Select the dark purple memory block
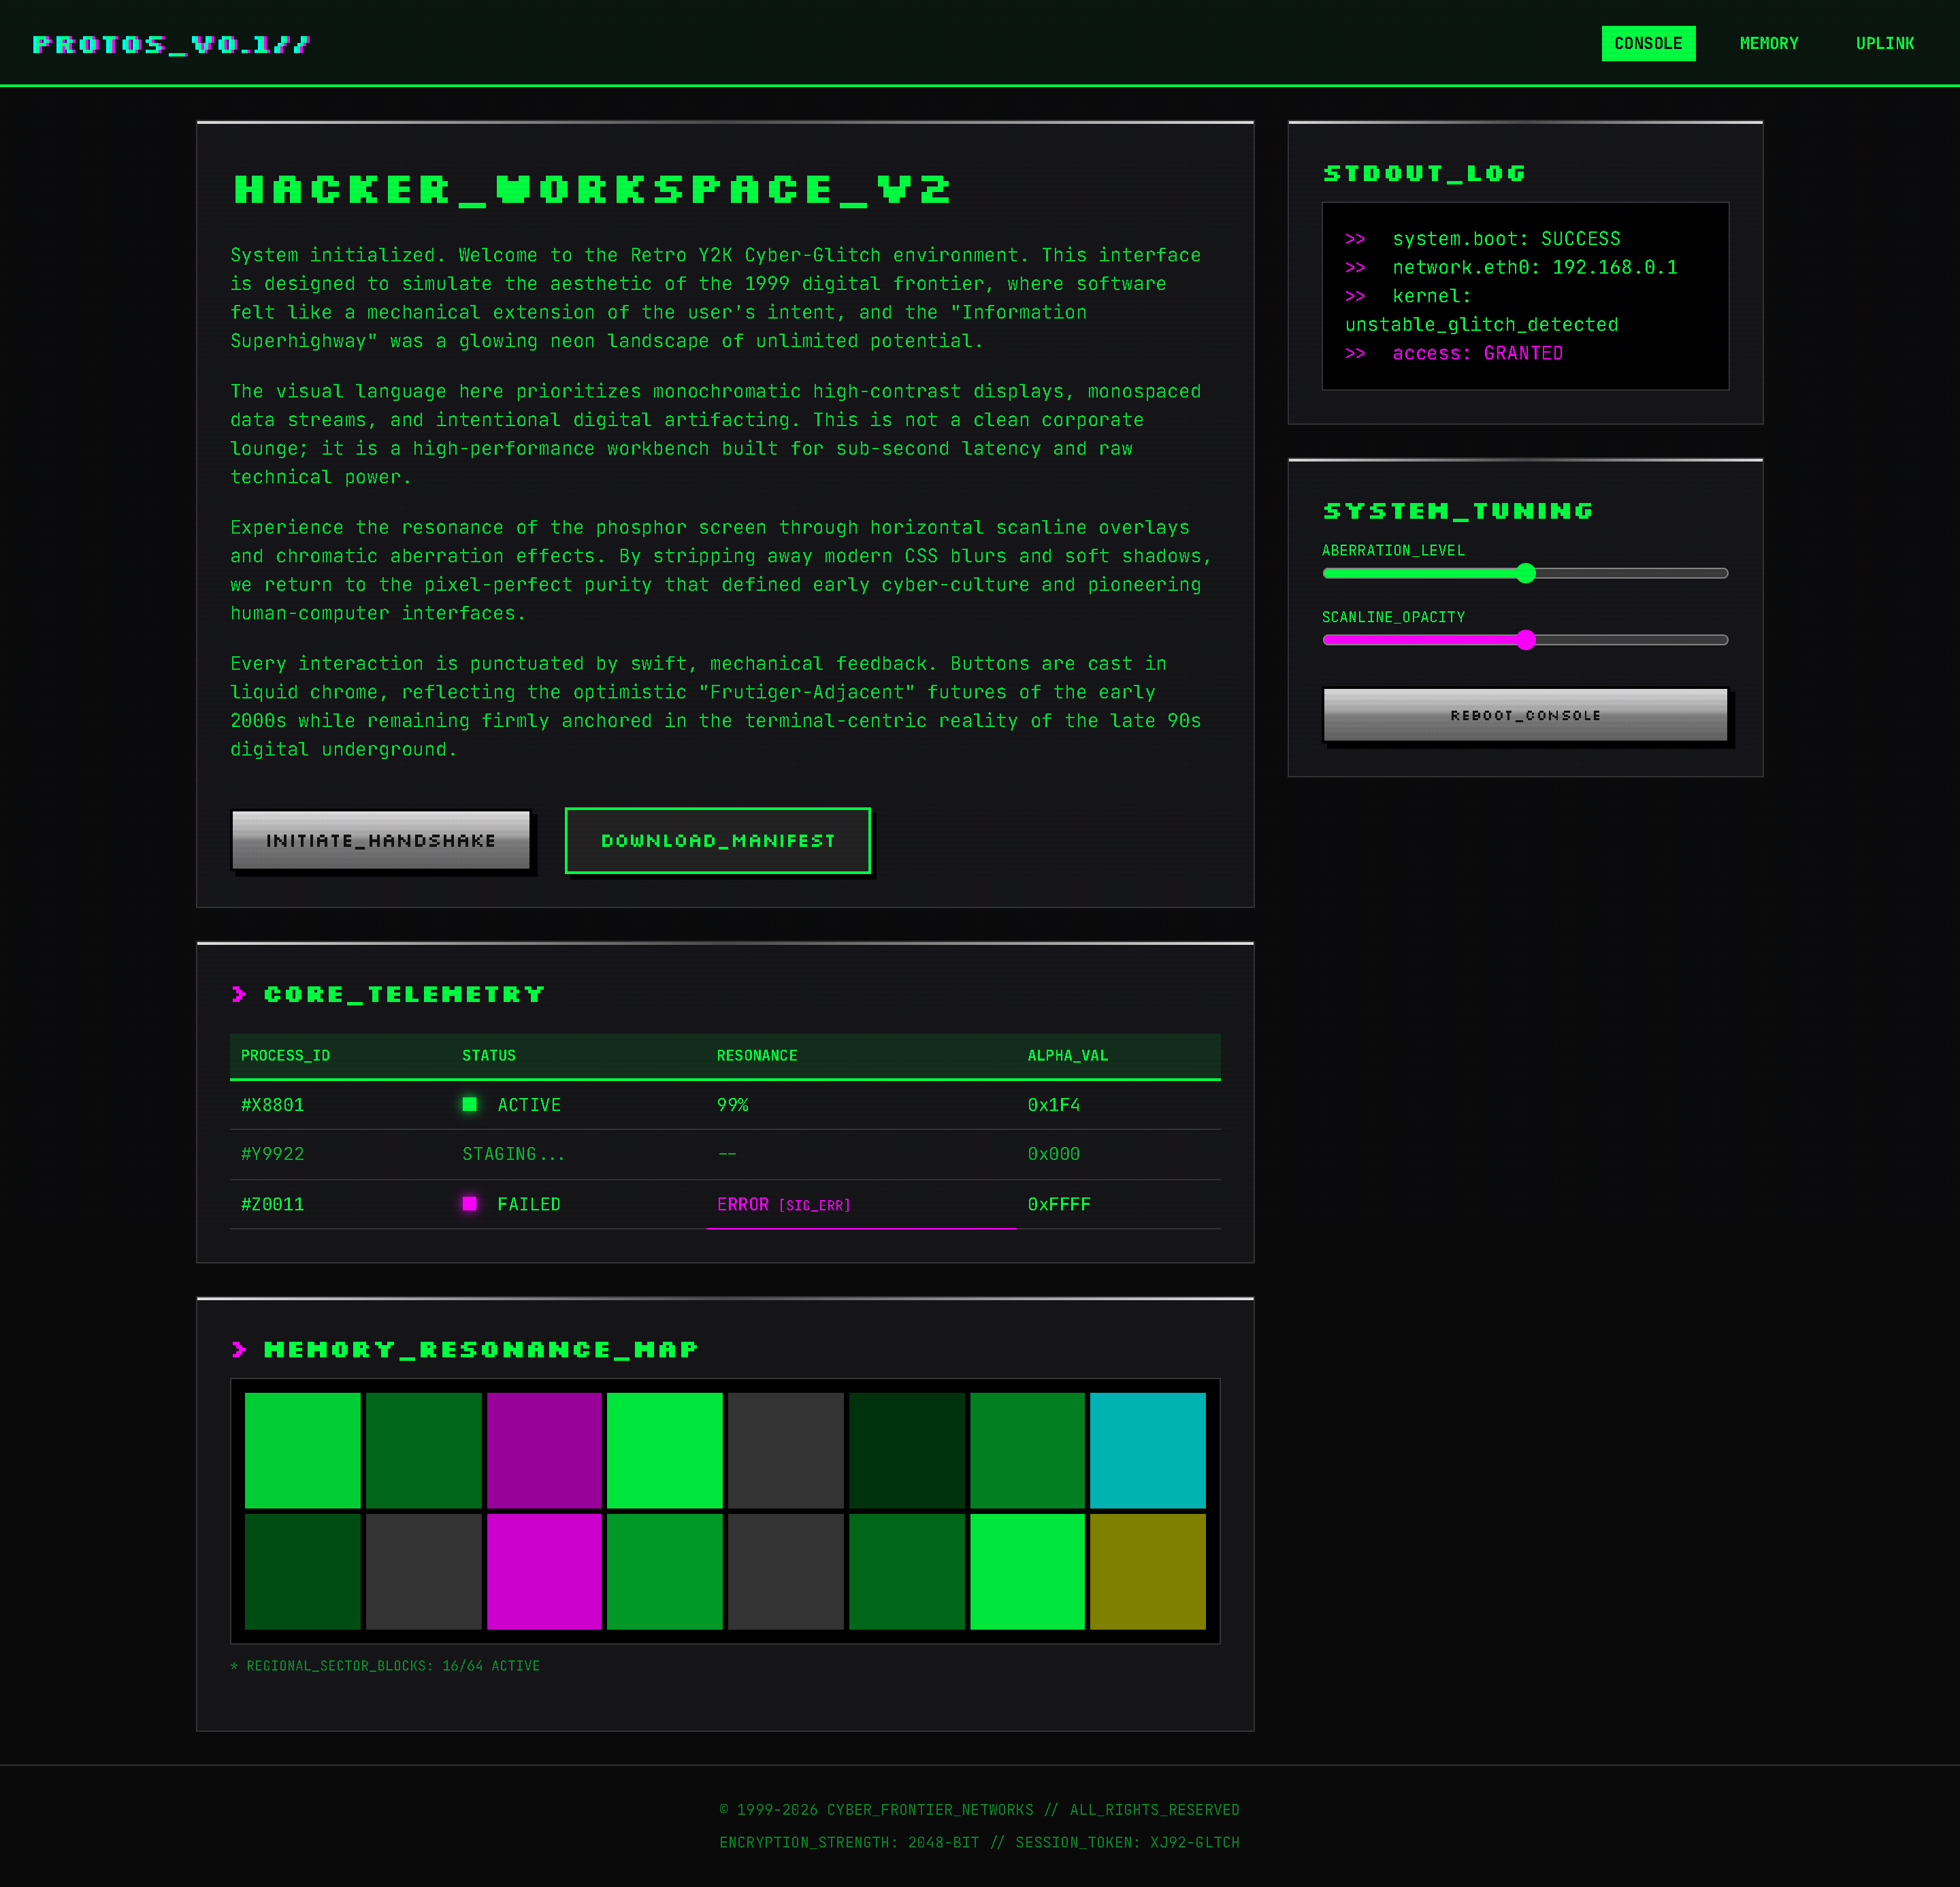The height and width of the screenshot is (1887, 1960). click(x=544, y=1450)
